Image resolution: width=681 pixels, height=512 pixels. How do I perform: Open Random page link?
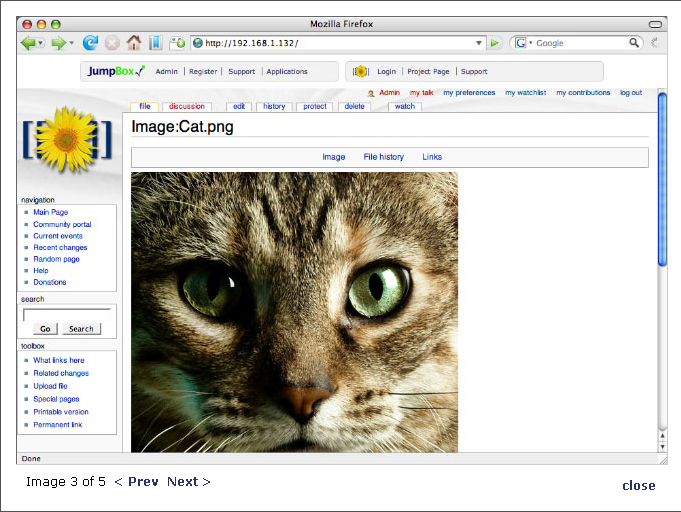(56, 259)
